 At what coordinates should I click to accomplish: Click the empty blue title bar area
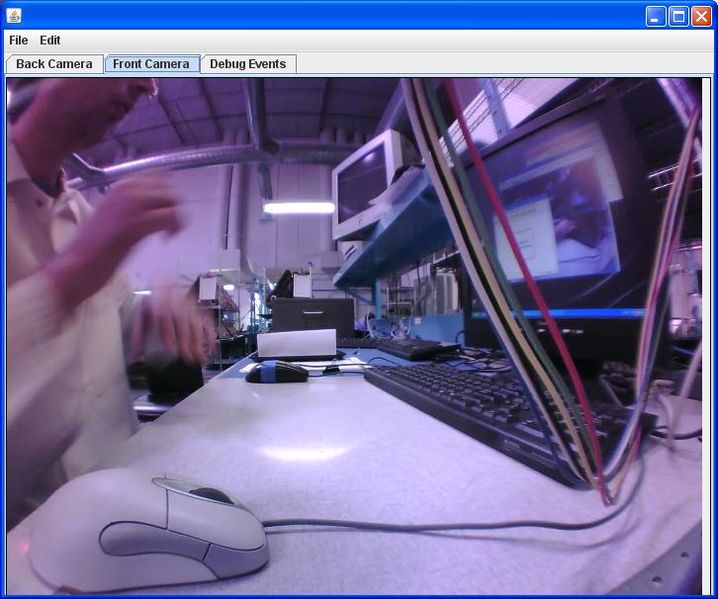pyautogui.click(x=330, y=15)
